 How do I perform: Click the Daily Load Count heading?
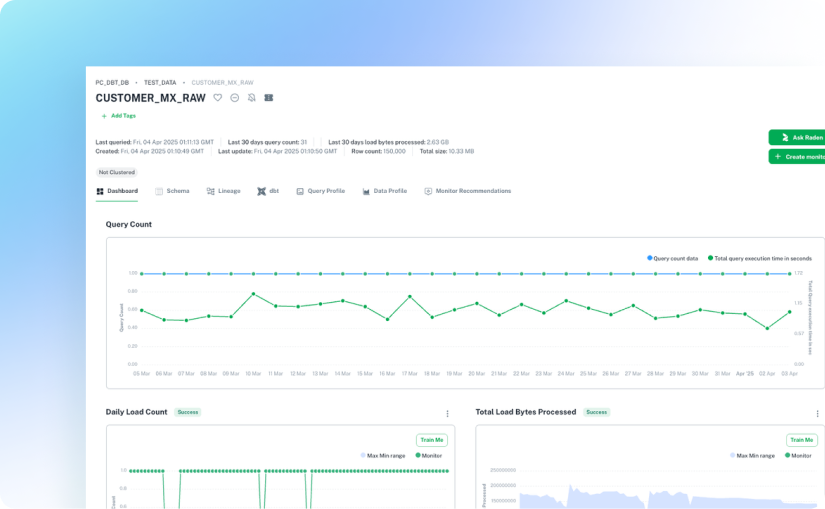tap(136, 412)
